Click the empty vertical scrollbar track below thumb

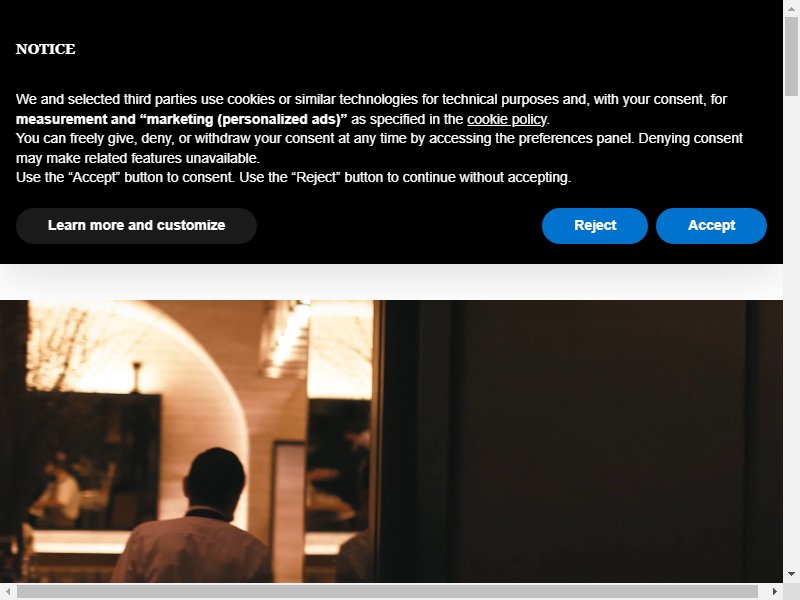[x=791, y=331]
